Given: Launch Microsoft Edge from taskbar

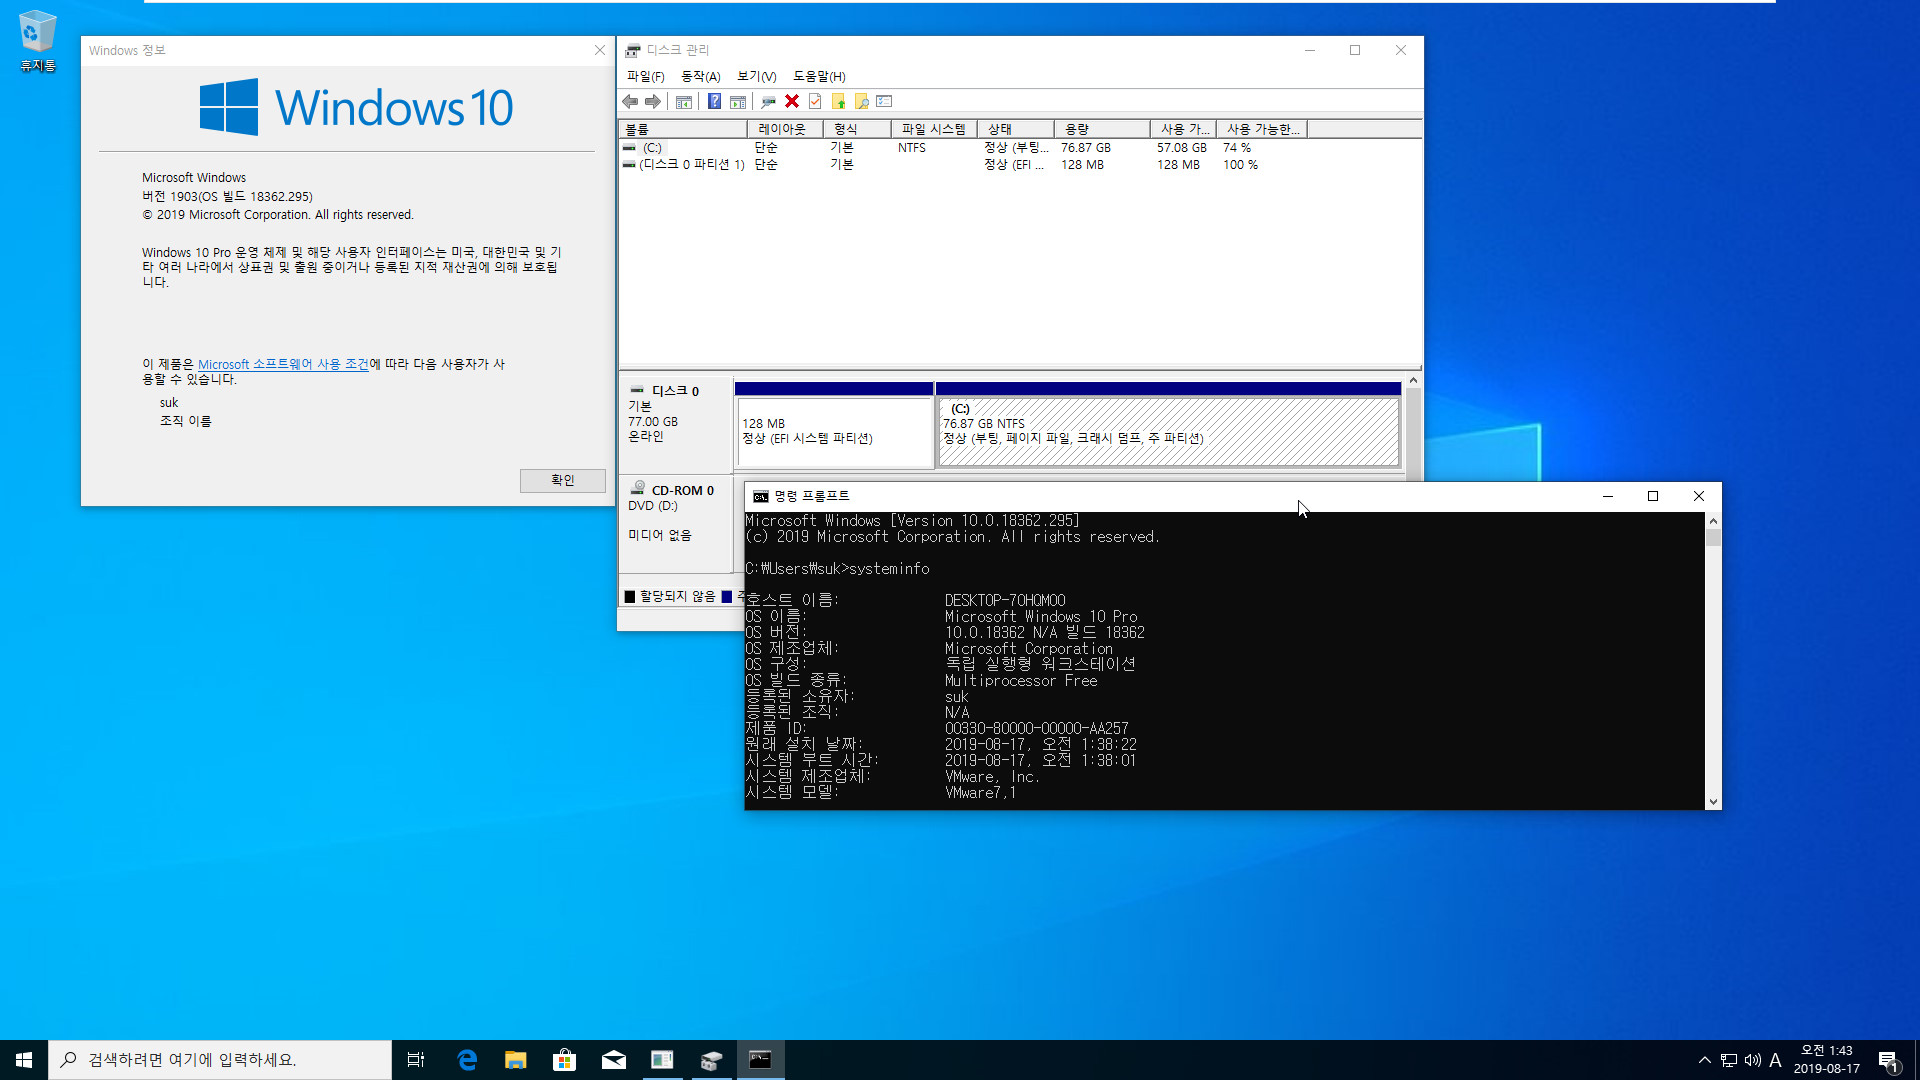Looking at the screenshot, I should click(467, 1060).
